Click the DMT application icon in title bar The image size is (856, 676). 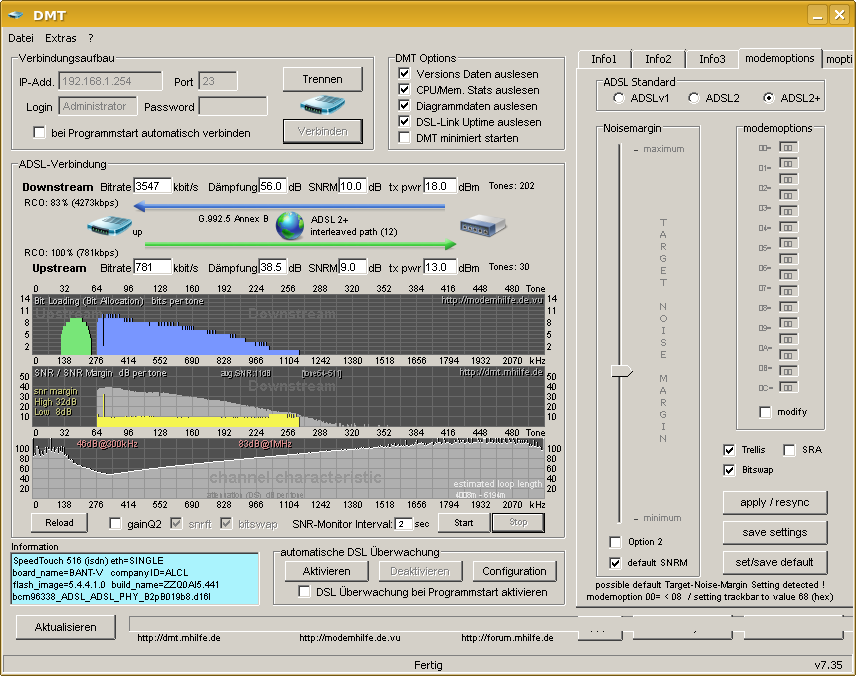click(16, 15)
